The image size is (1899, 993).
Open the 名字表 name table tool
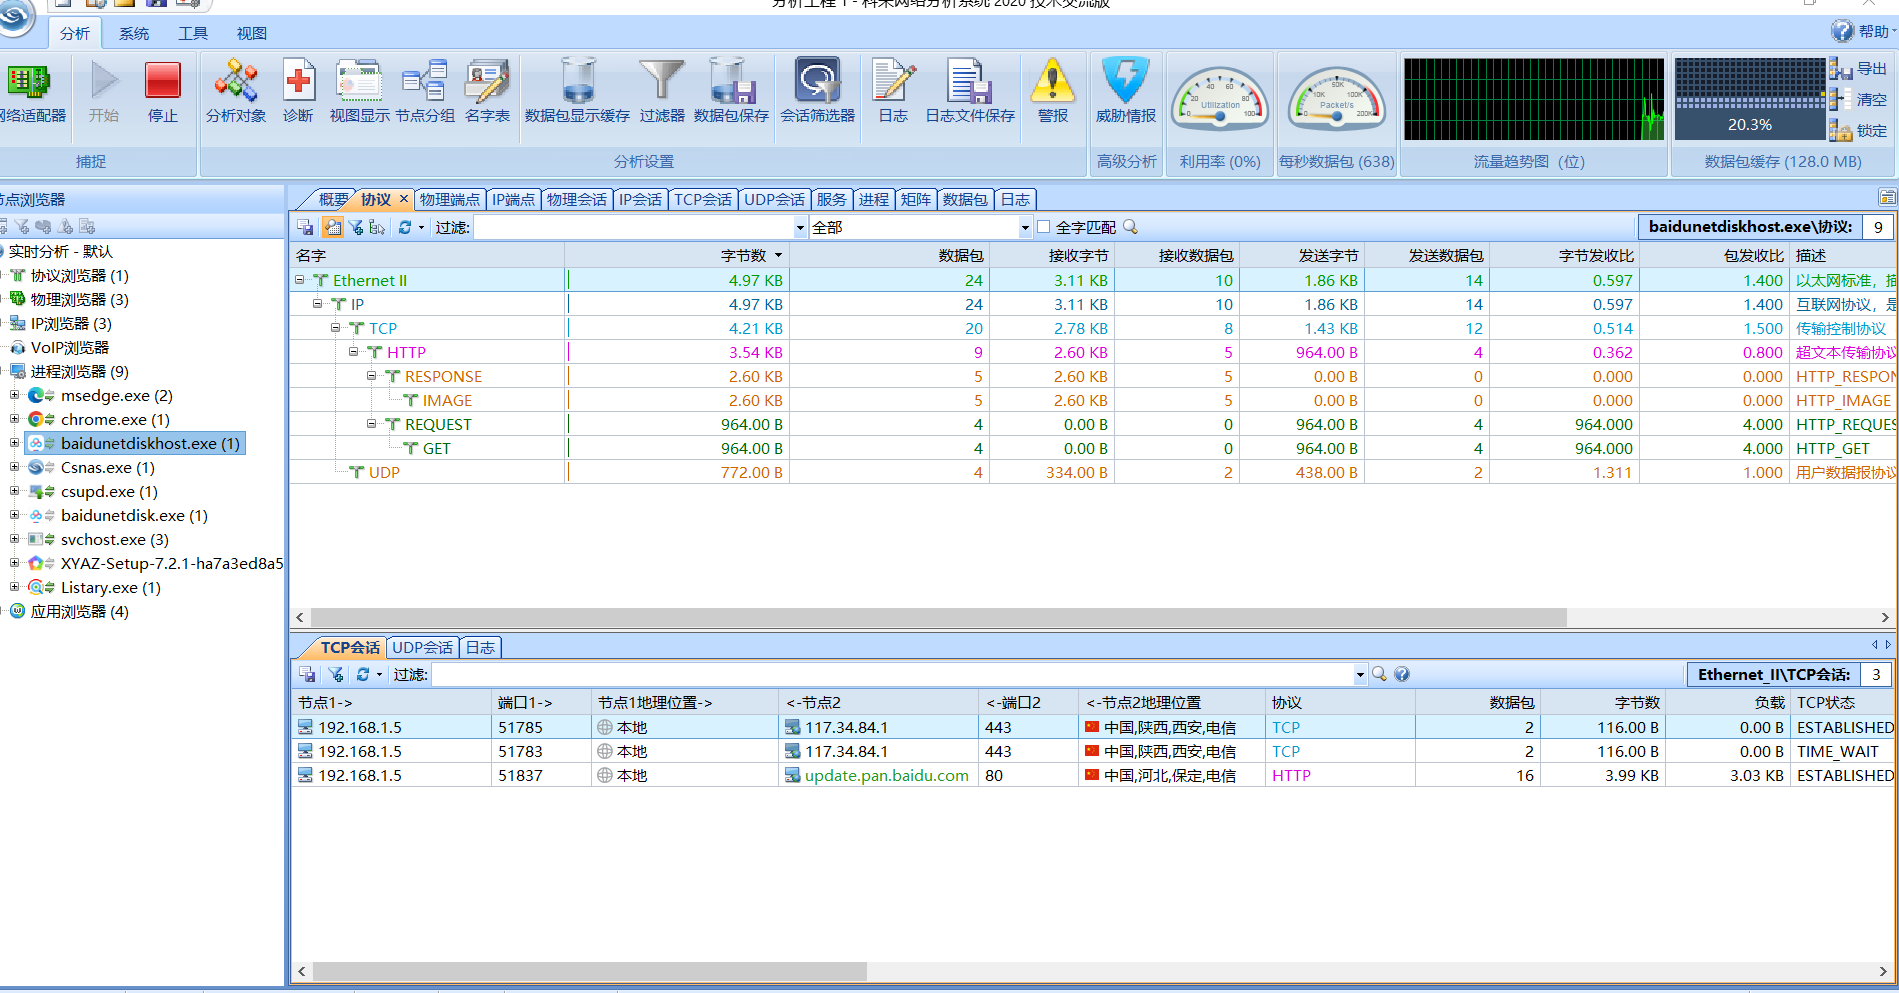pyautogui.click(x=487, y=91)
